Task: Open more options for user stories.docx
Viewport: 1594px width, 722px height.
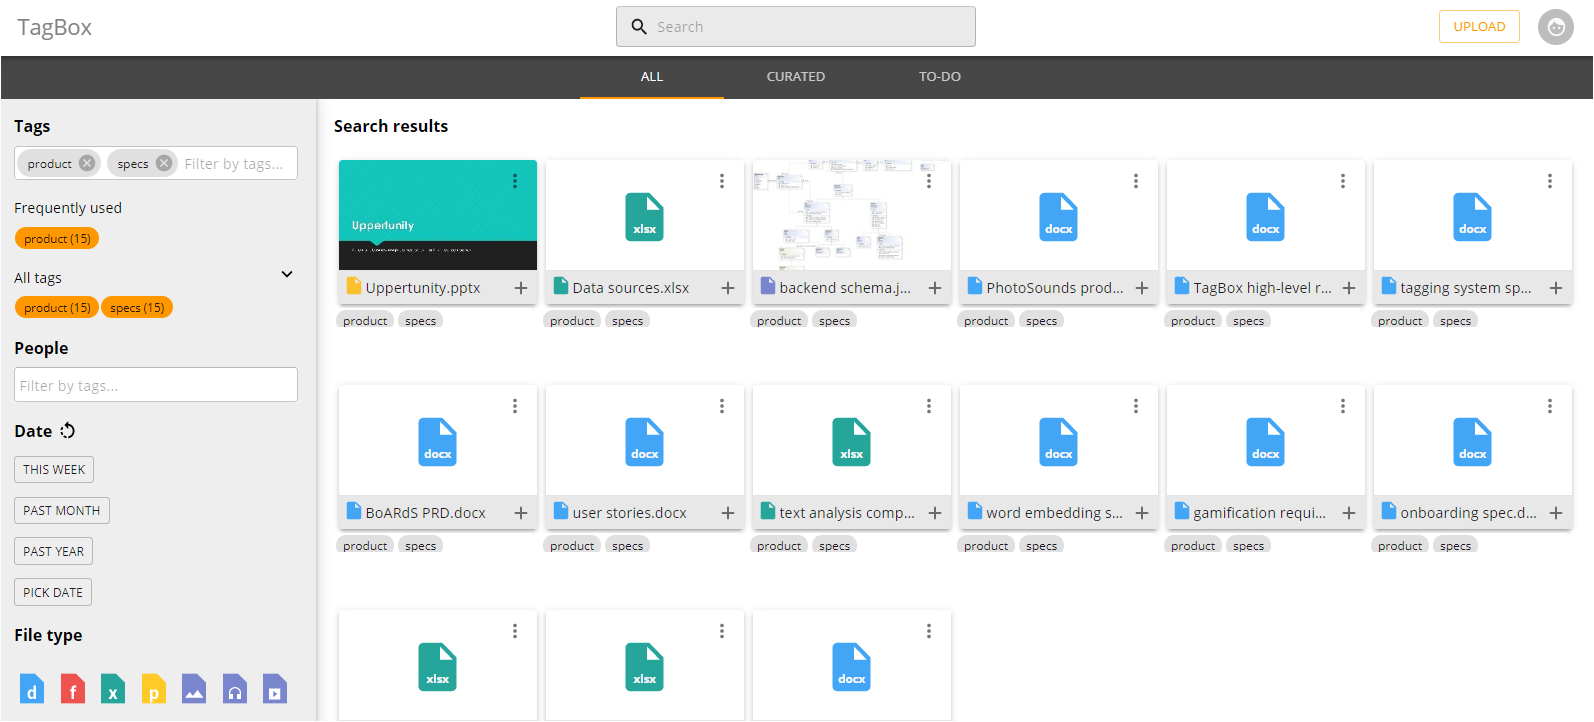Action: (722, 406)
